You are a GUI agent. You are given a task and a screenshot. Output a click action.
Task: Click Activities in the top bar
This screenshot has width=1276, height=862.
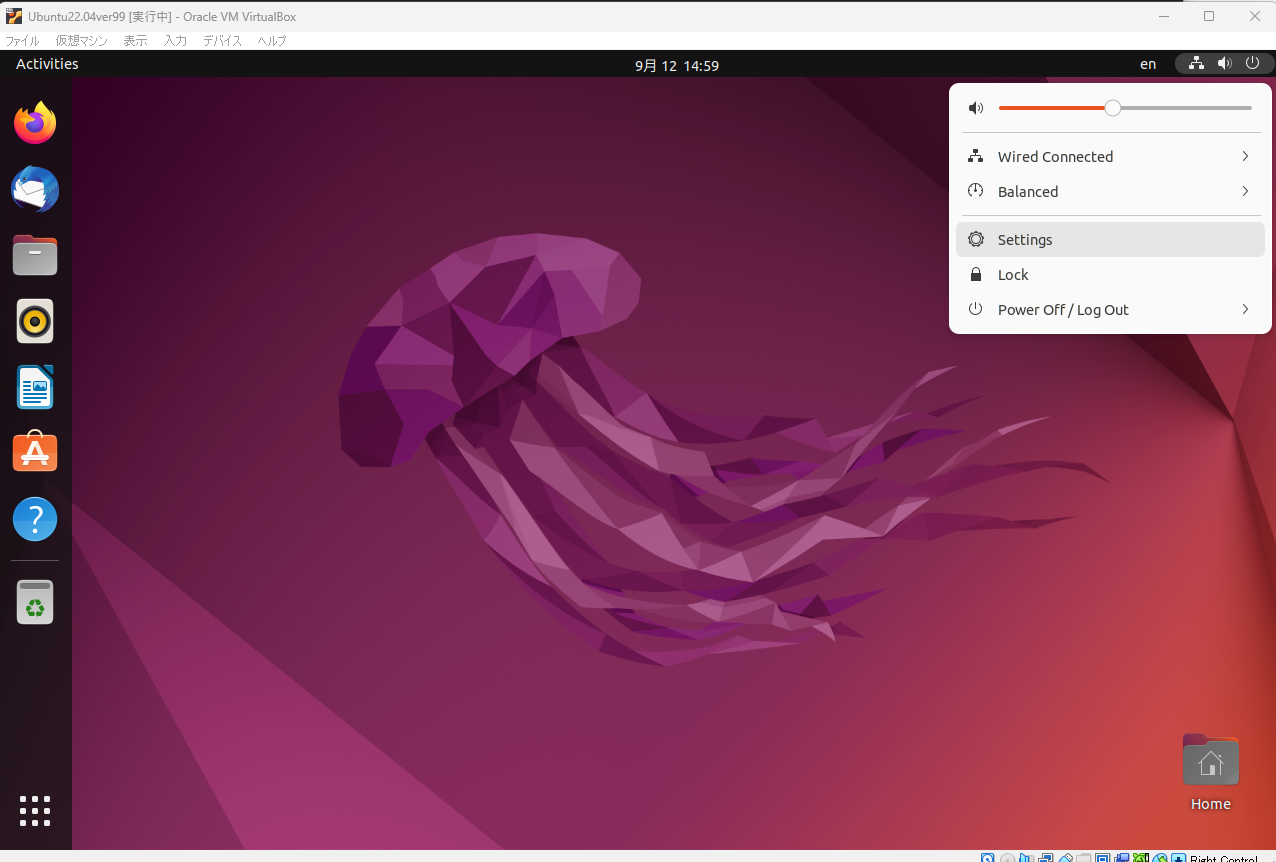tap(46, 63)
